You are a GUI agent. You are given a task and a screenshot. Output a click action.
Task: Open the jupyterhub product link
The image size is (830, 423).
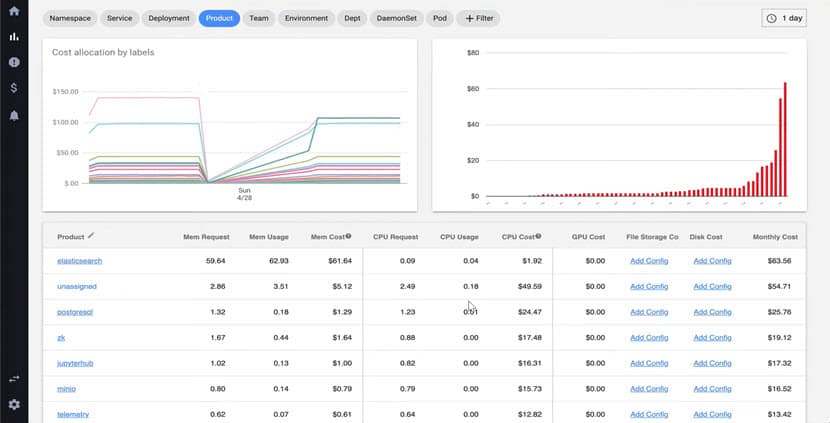pyautogui.click(x=75, y=363)
